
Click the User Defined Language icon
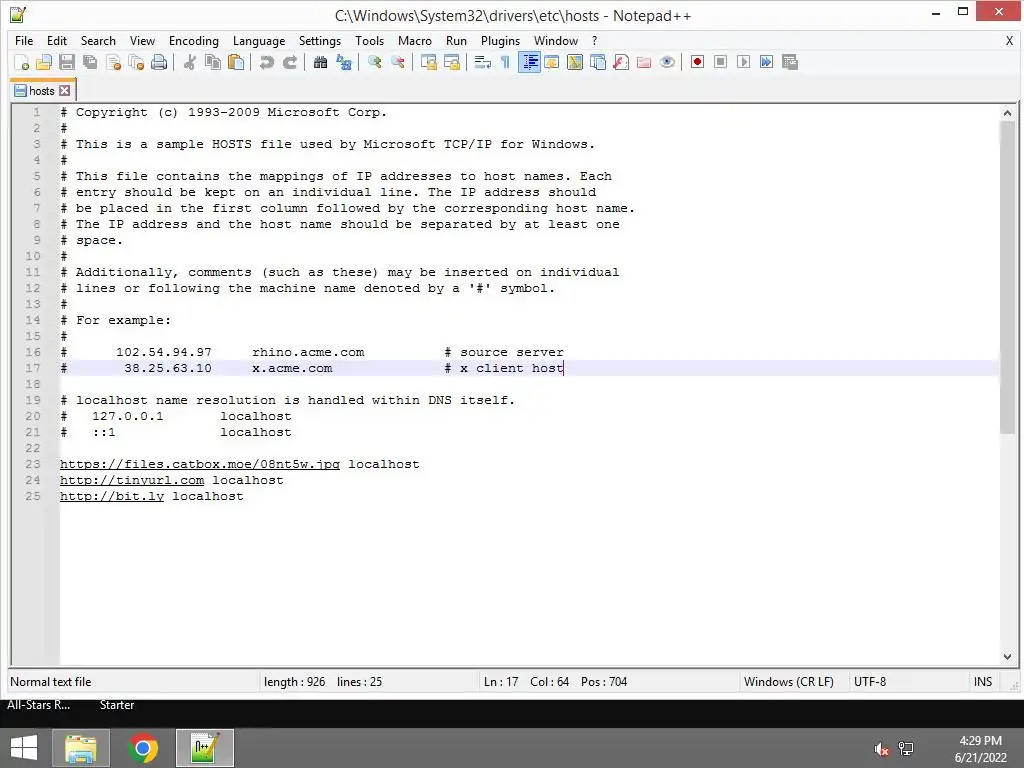tap(552, 62)
